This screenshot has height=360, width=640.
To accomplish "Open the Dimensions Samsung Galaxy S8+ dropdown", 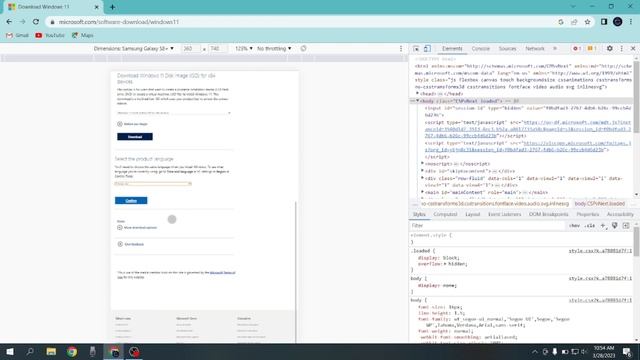I will (133, 48).
